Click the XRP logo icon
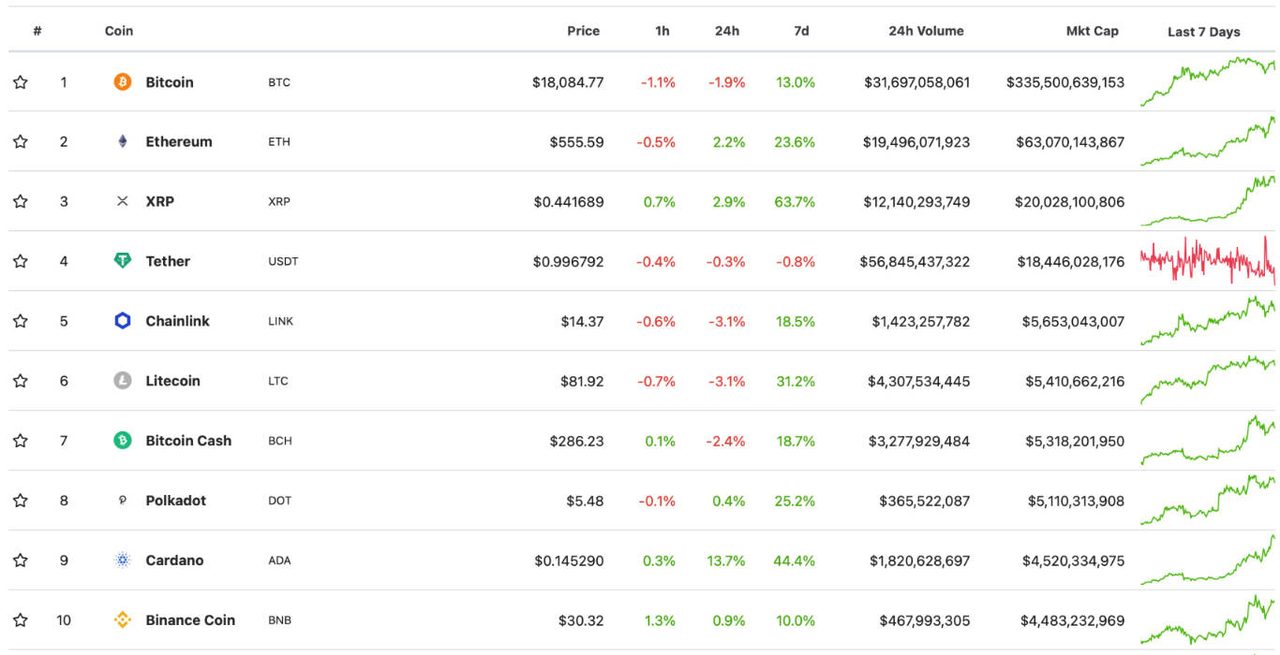 click(x=122, y=202)
